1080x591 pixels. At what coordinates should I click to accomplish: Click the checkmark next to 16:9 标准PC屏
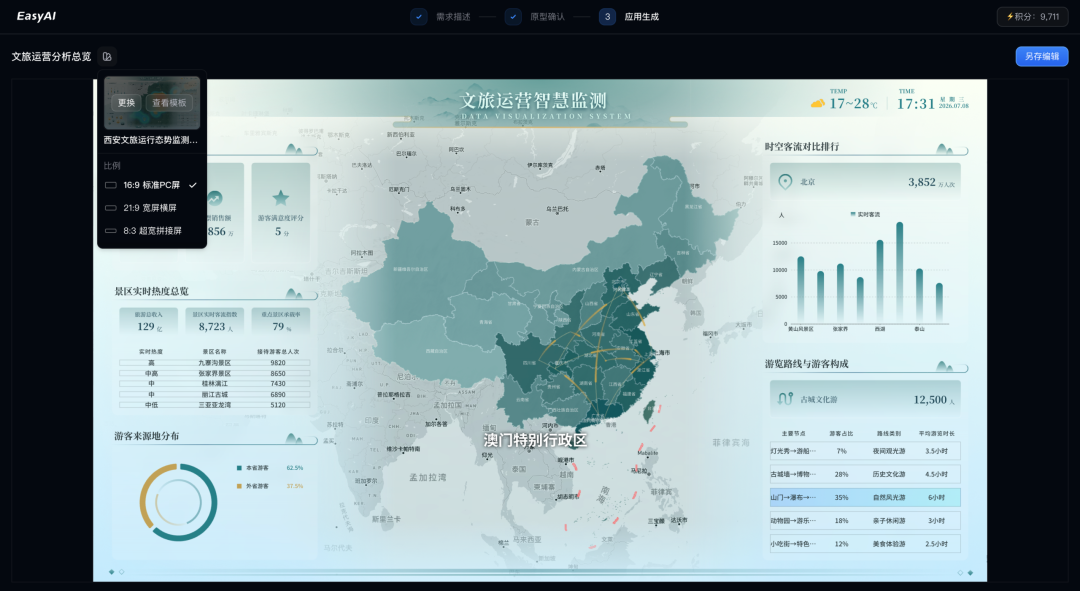(x=193, y=185)
